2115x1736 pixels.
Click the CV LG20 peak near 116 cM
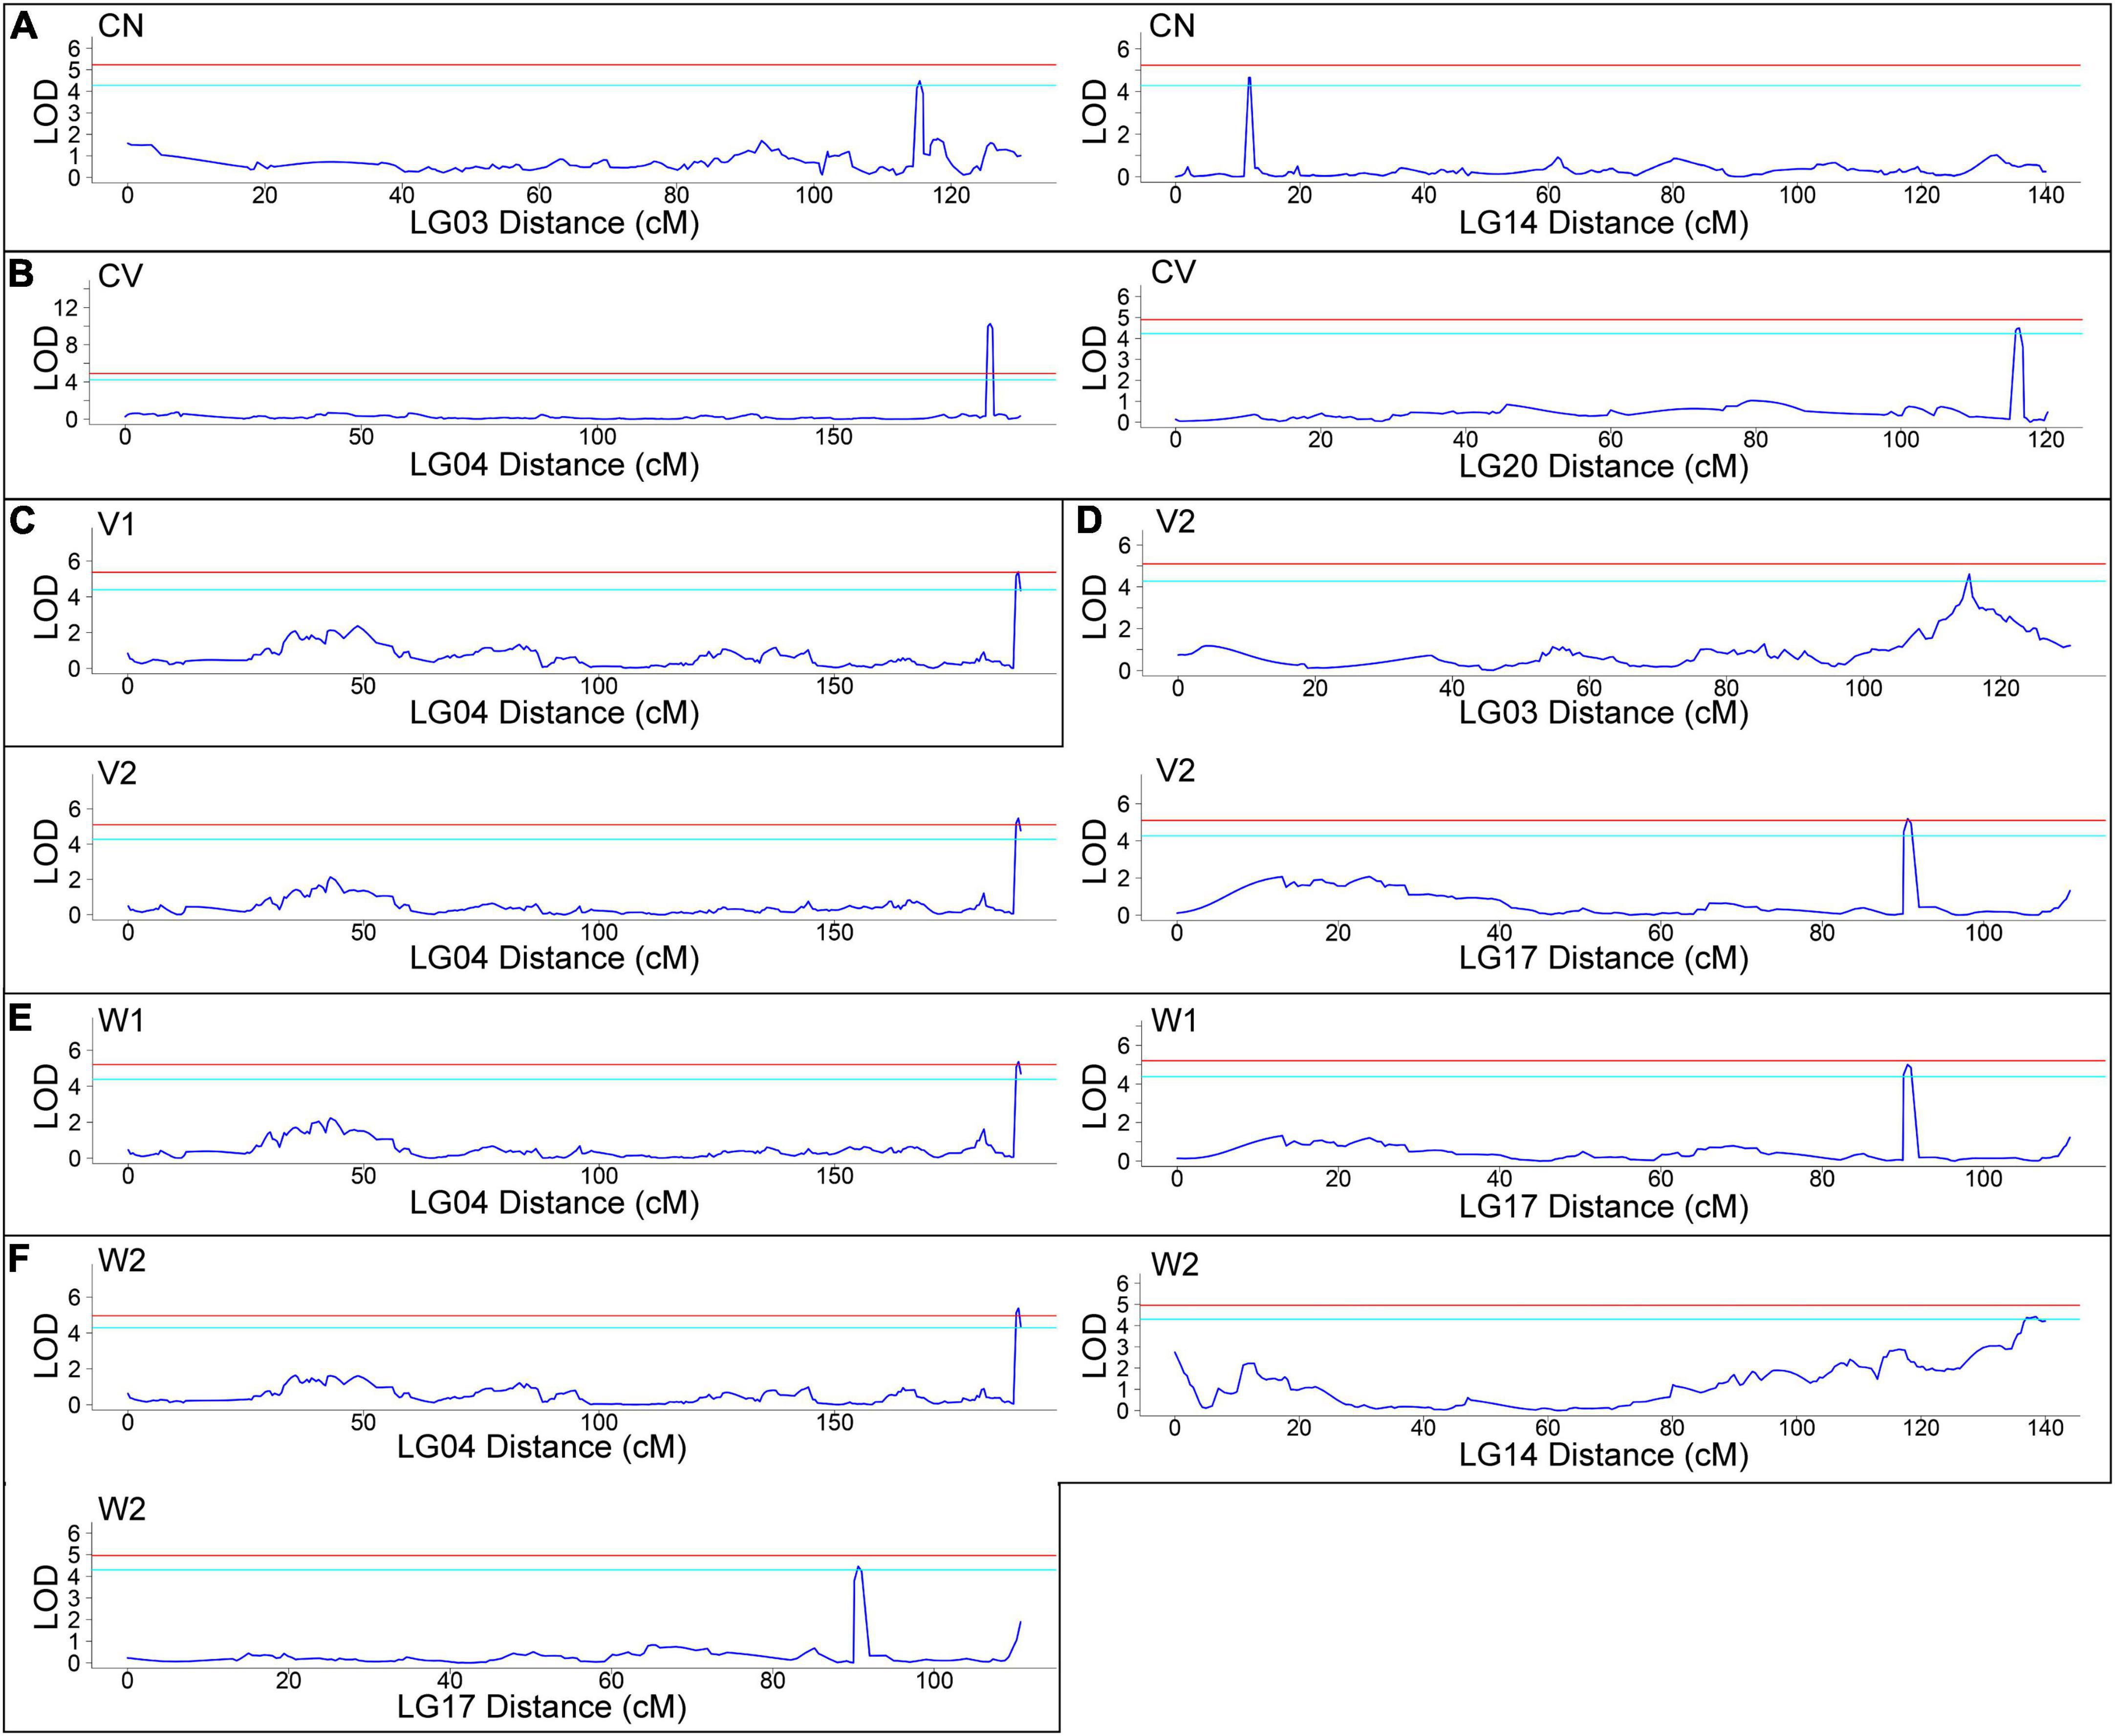pos(2018,329)
